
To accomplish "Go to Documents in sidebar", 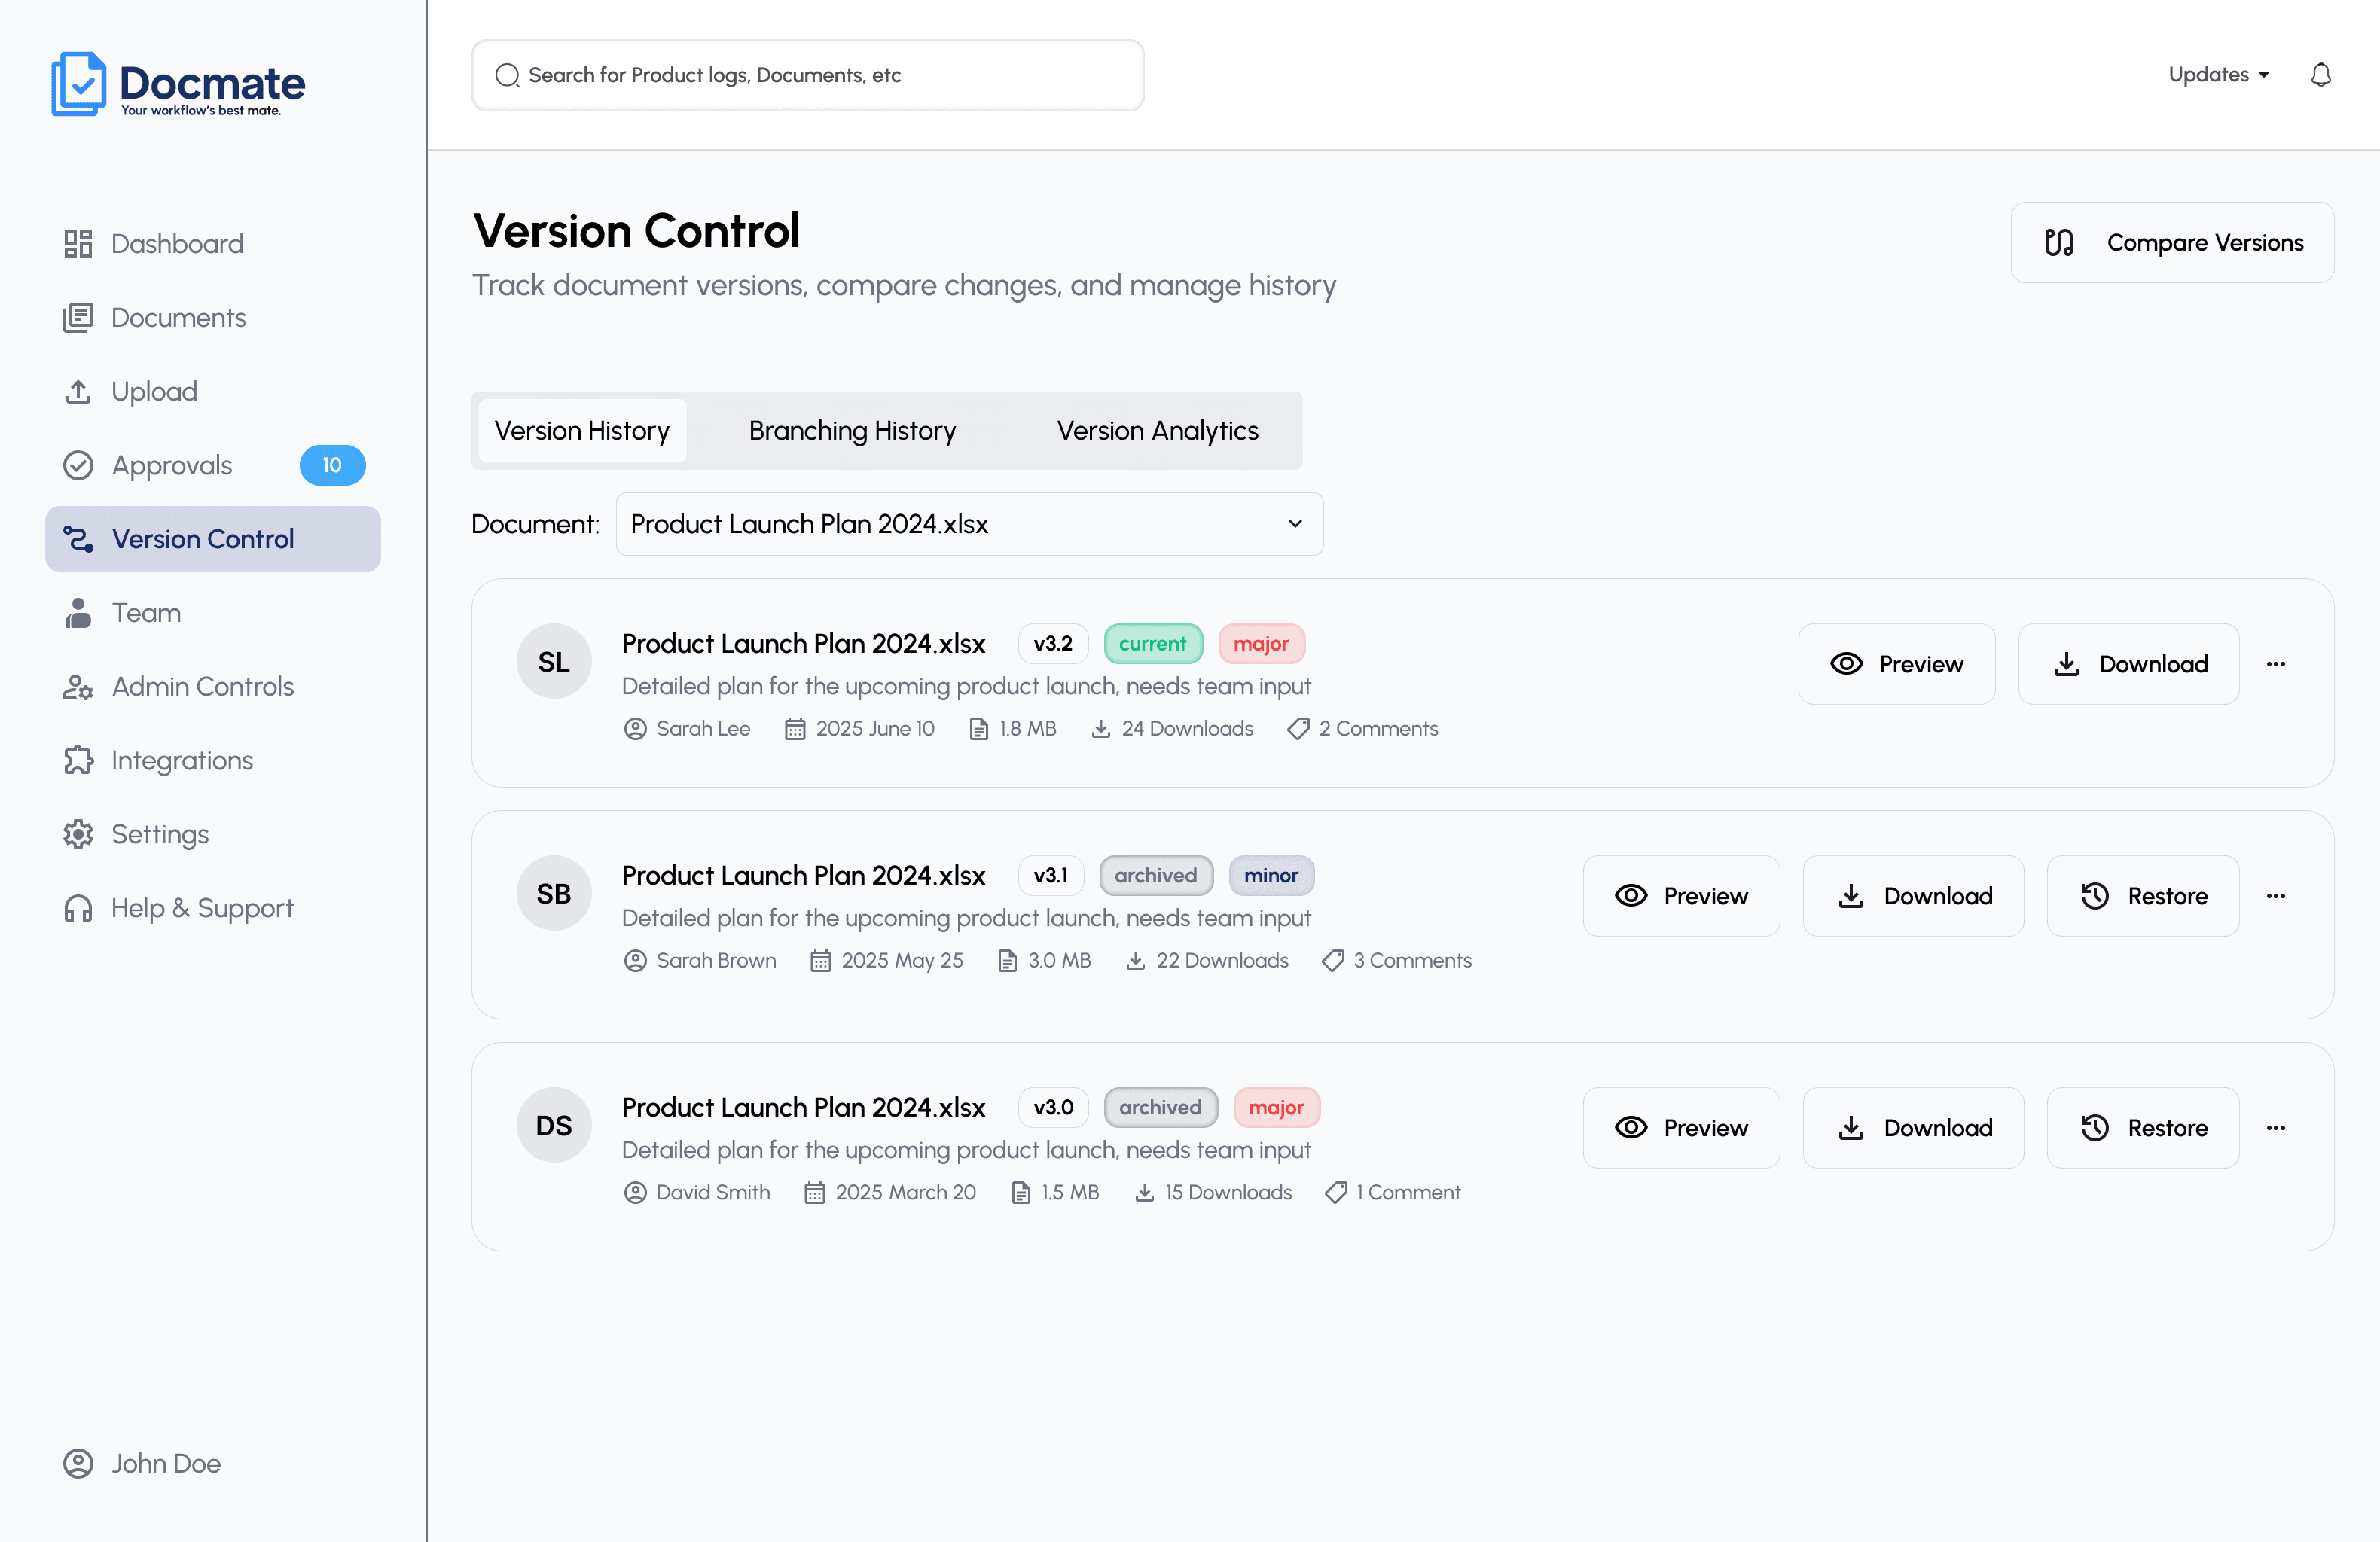I will pos(213,318).
